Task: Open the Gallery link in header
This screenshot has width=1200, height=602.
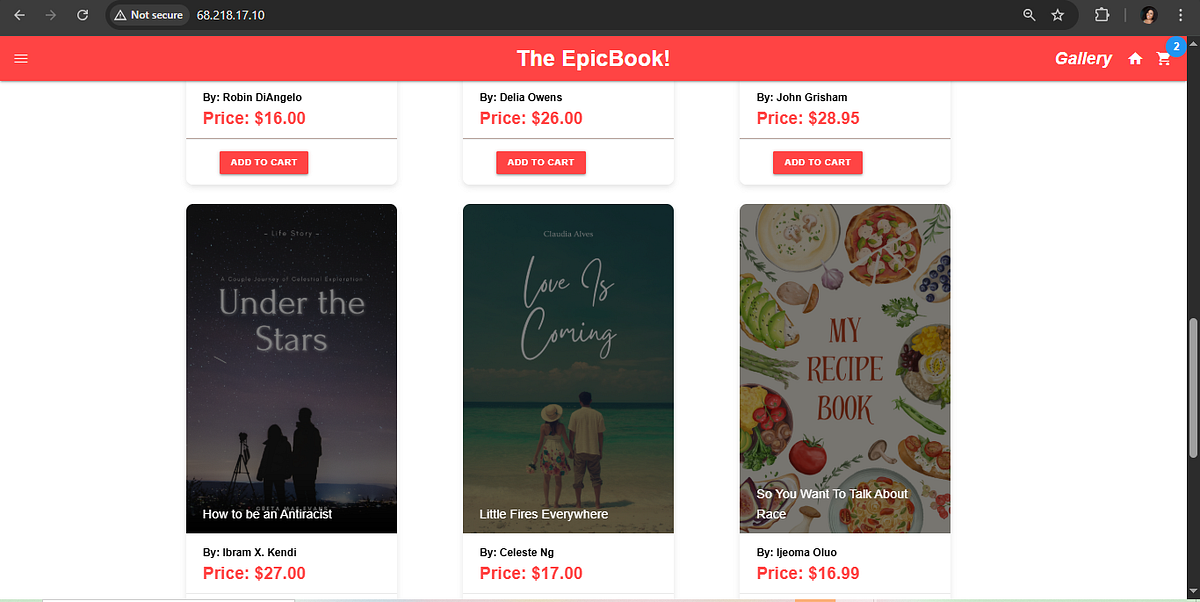Action: tap(1083, 59)
